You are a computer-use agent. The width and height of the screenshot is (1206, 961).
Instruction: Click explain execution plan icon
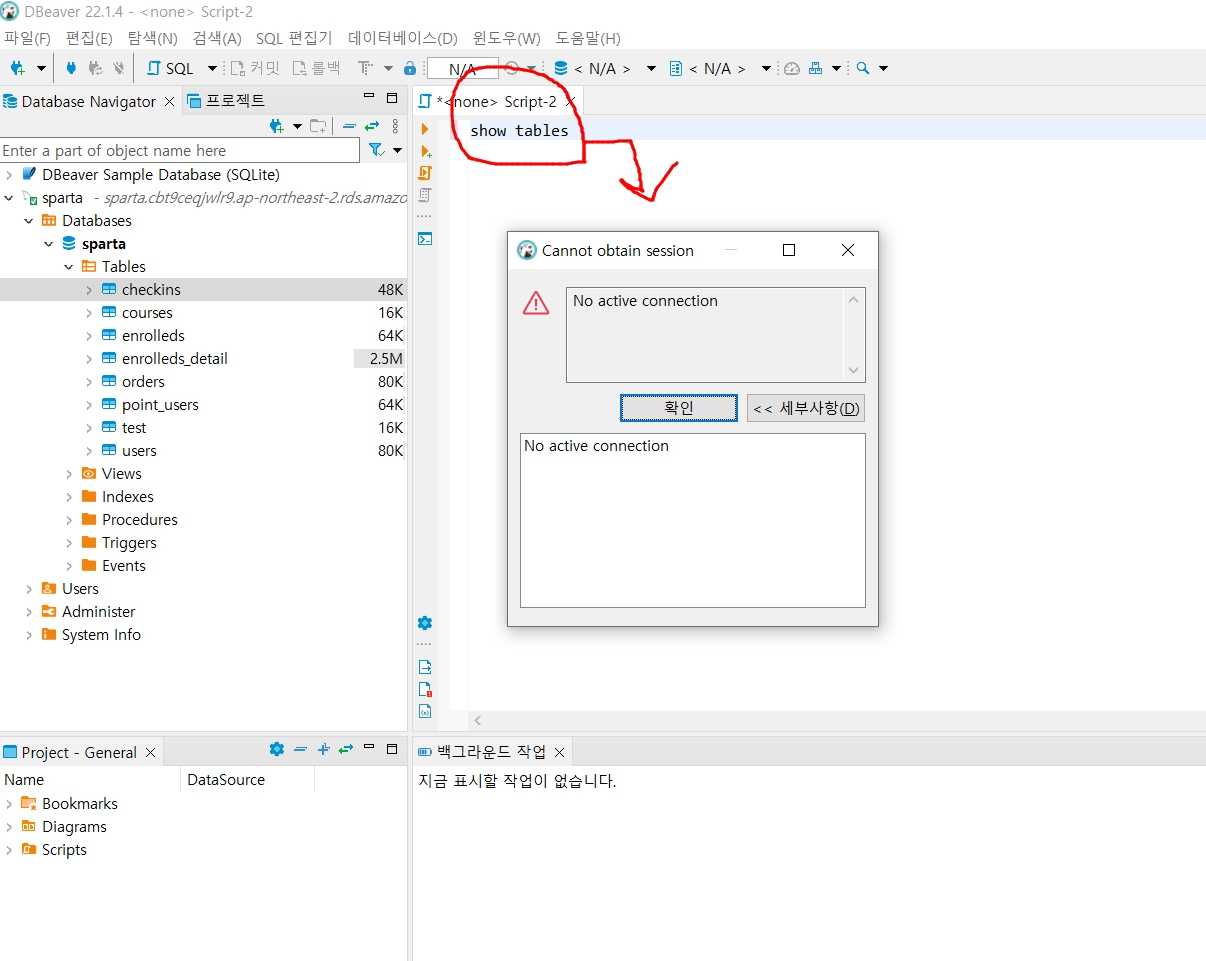425,196
